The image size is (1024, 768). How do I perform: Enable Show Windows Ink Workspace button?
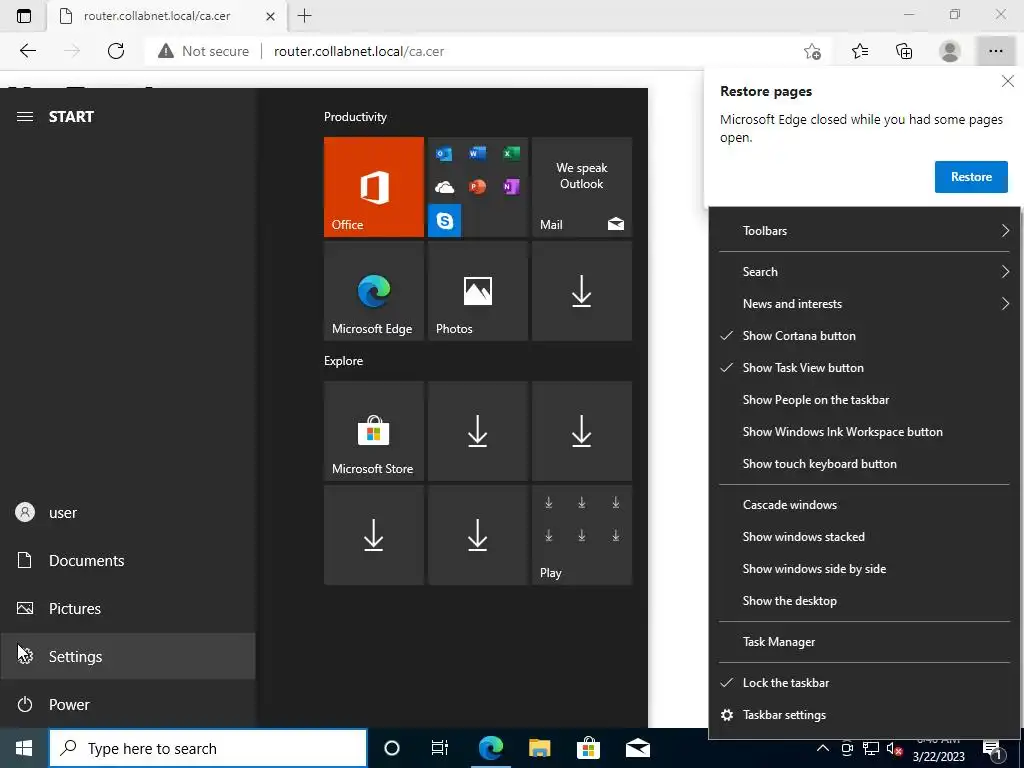click(865, 432)
